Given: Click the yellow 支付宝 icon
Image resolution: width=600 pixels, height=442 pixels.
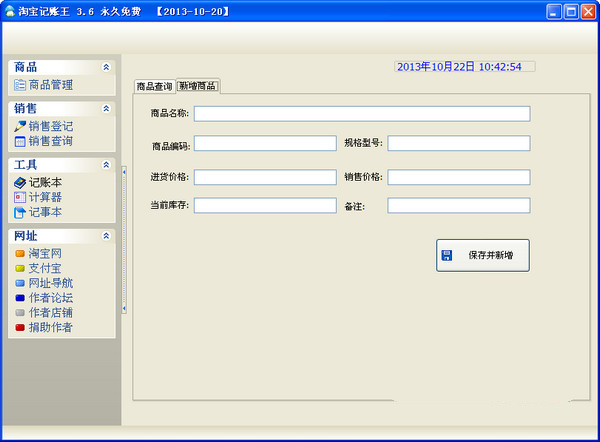Looking at the screenshot, I should tap(20, 268).
